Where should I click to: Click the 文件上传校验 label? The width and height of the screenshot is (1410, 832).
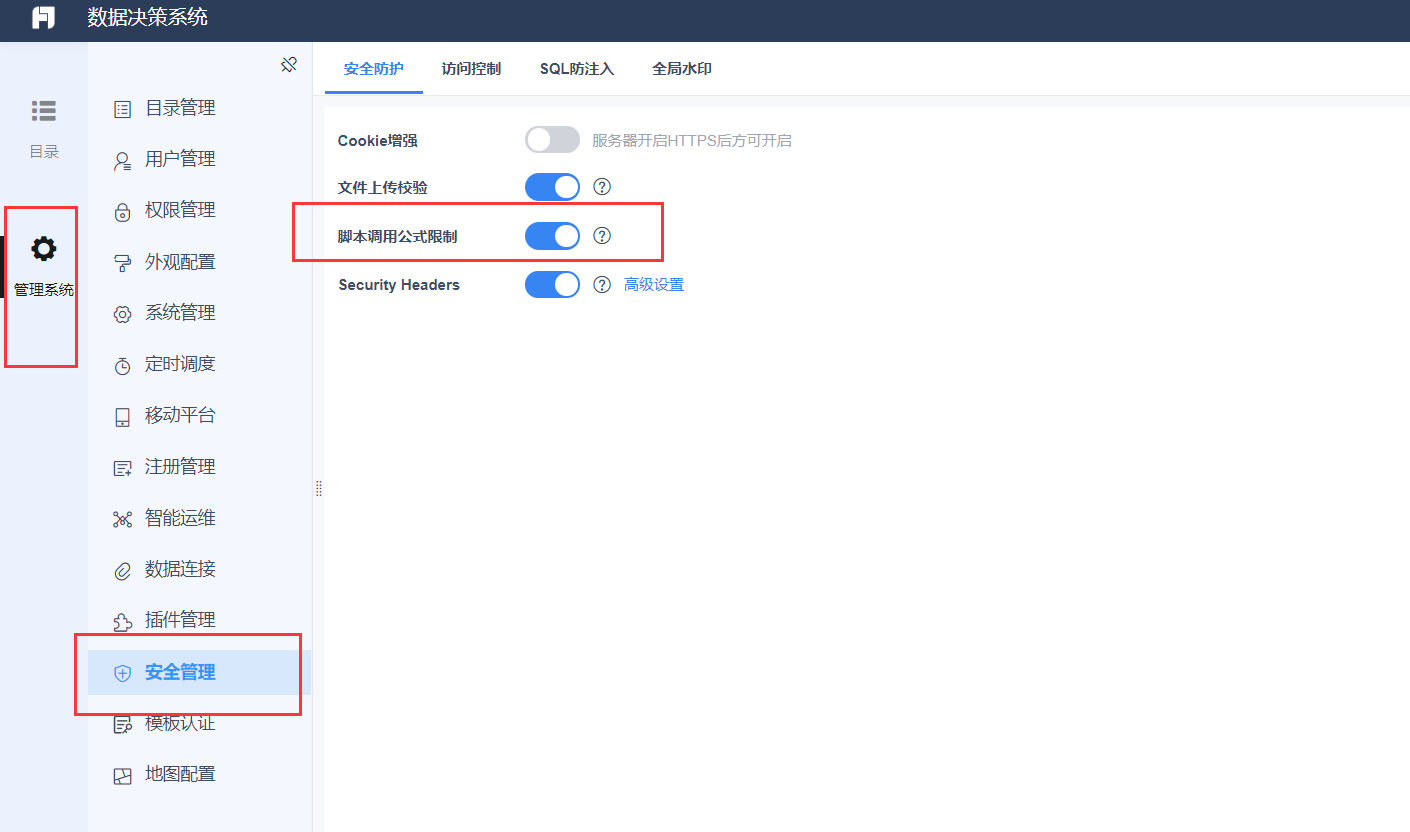[383, 188]
